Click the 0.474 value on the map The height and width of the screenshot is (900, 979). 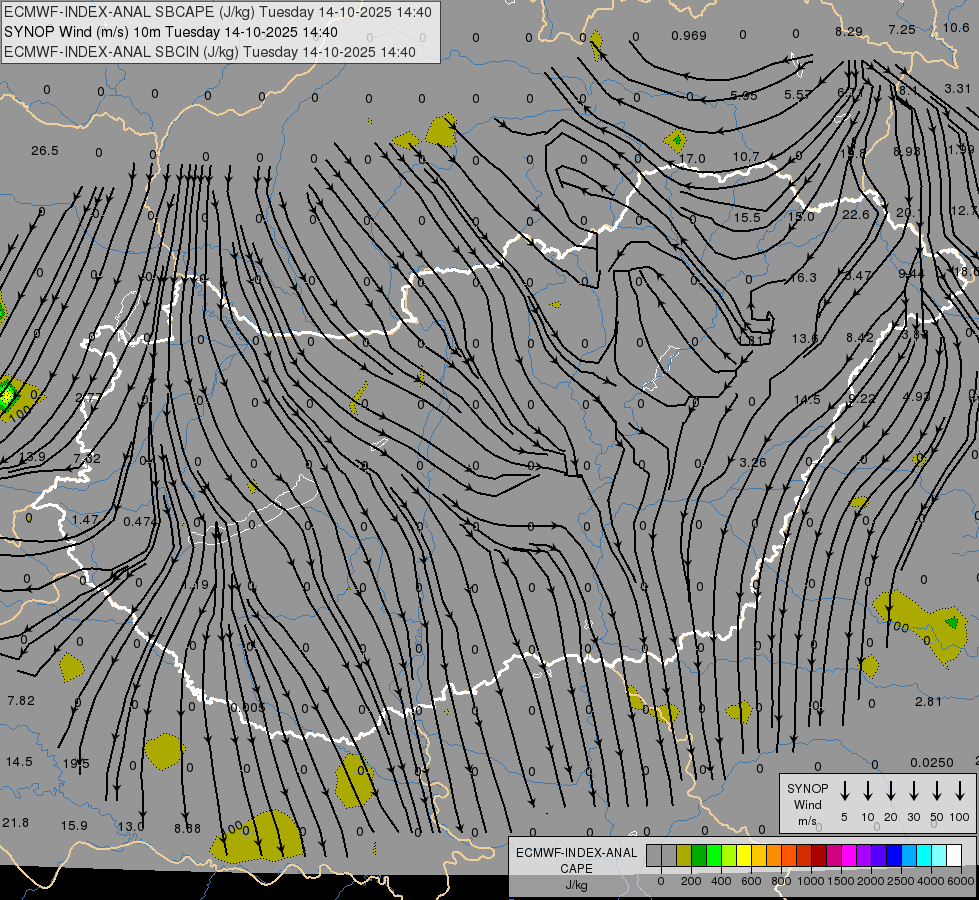click(140, 521)
